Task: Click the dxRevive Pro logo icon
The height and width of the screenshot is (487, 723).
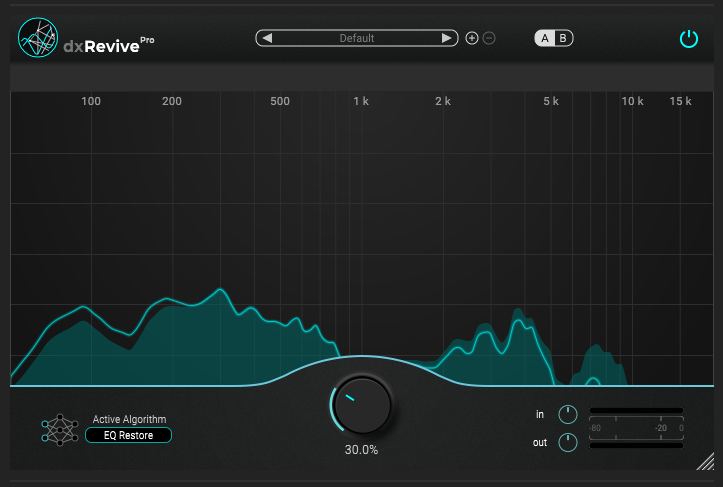Action: pos(38,38)
